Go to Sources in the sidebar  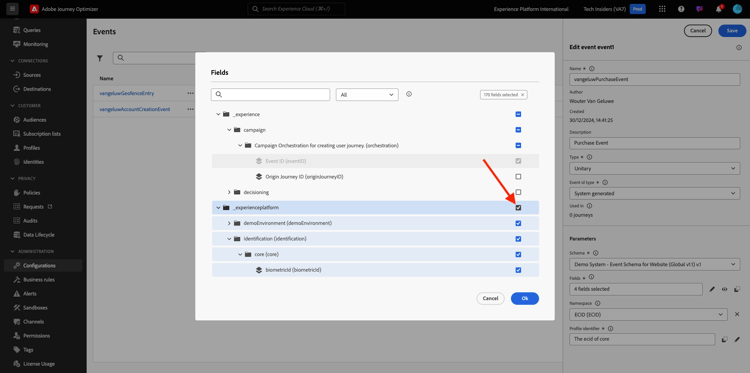point(32,75)
